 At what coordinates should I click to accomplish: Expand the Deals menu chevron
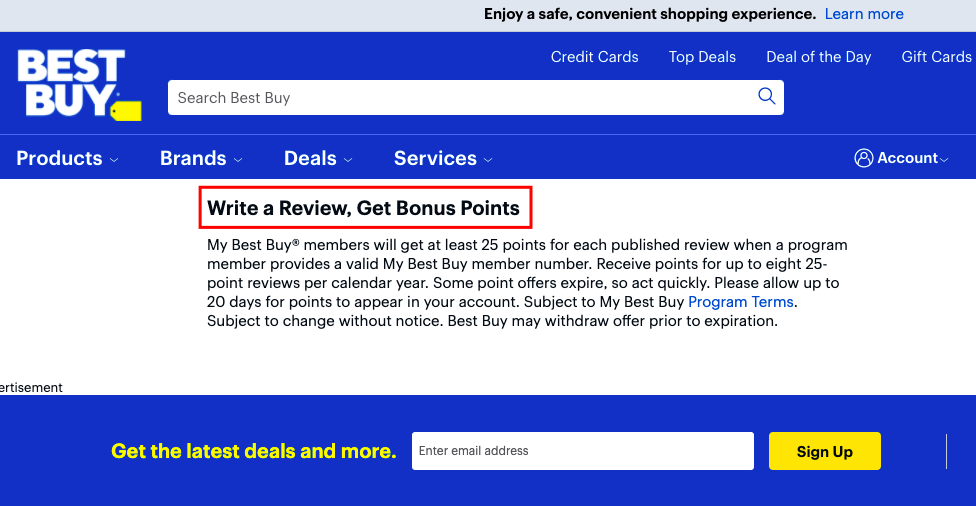tap(348, 160)
